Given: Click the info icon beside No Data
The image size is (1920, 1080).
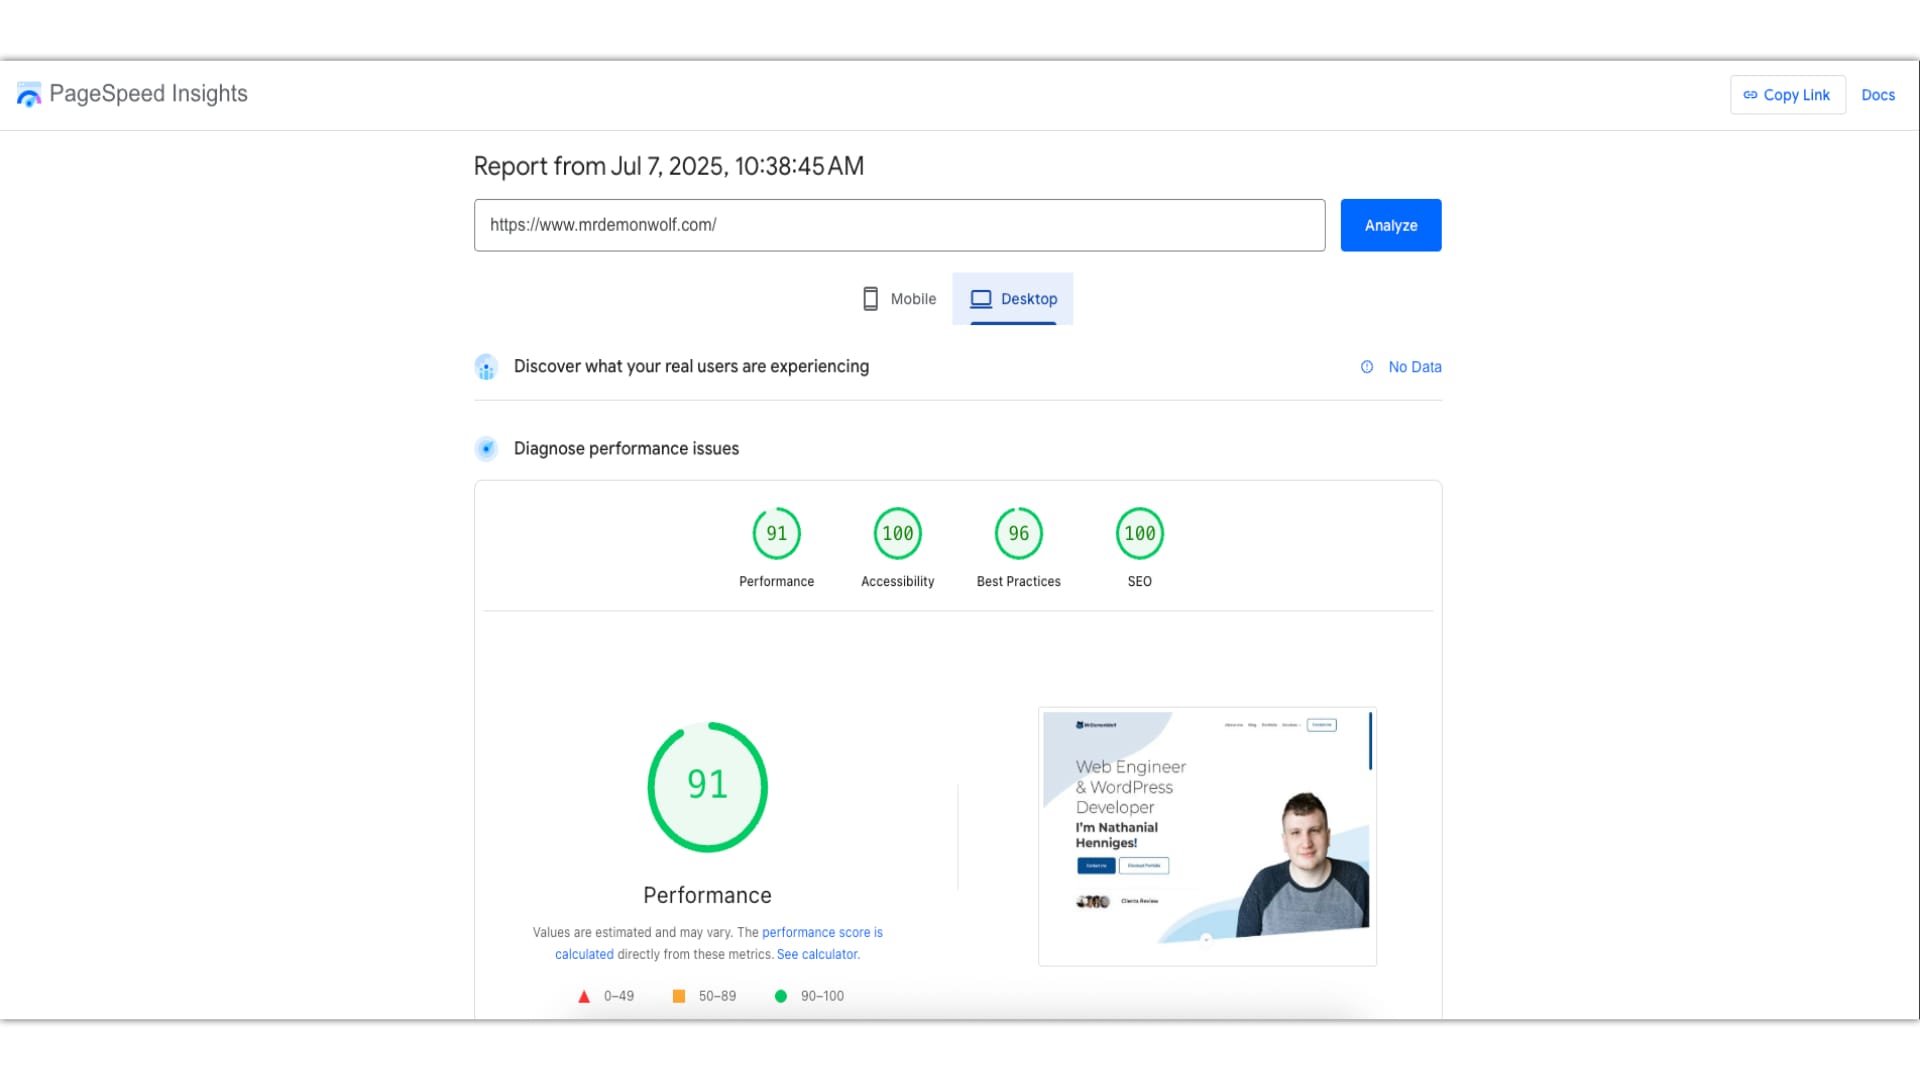Looking at the screenshot, I should tap(1366, 367).
